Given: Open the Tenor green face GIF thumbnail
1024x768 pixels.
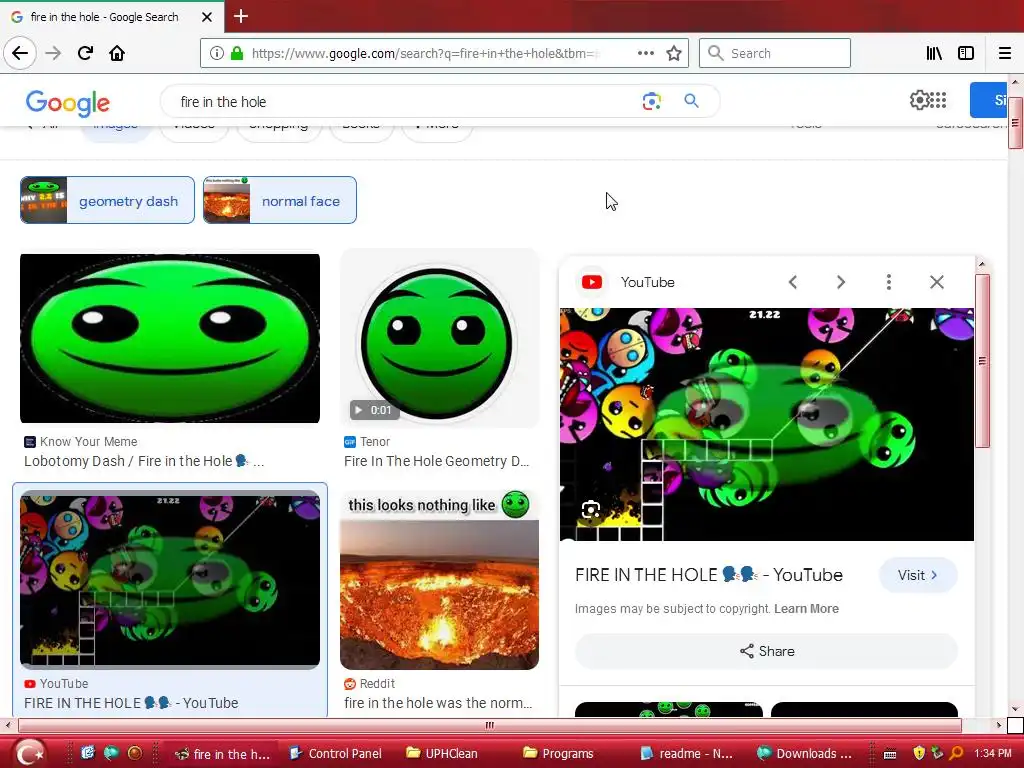Looking at the screenshot, I should point(439,338).
